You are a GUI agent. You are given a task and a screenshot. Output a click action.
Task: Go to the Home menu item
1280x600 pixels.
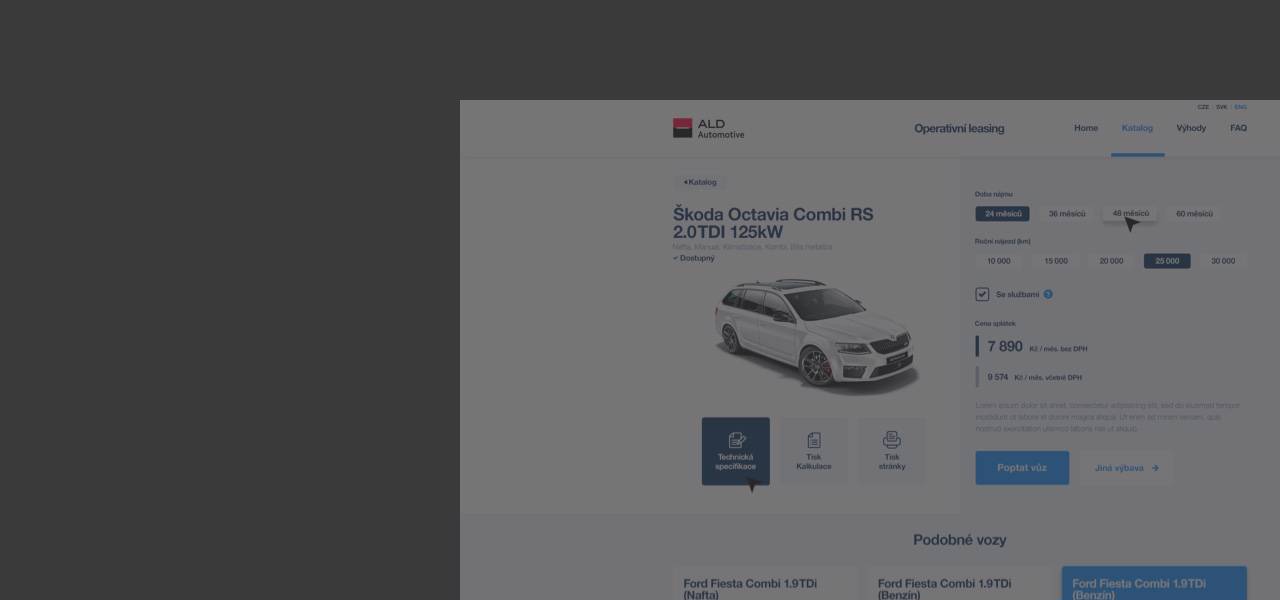click(x=1086, y=128)
